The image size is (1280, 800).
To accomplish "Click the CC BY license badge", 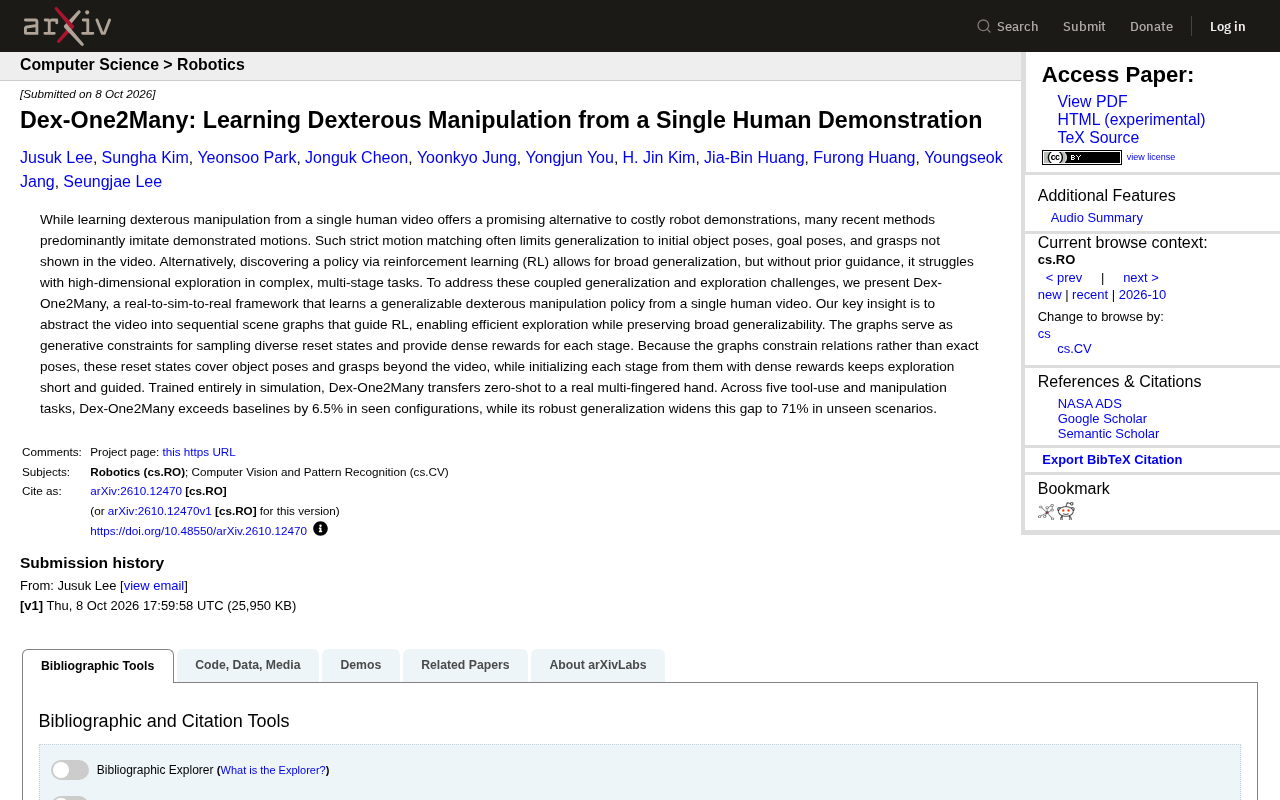I will [1082, 157].
